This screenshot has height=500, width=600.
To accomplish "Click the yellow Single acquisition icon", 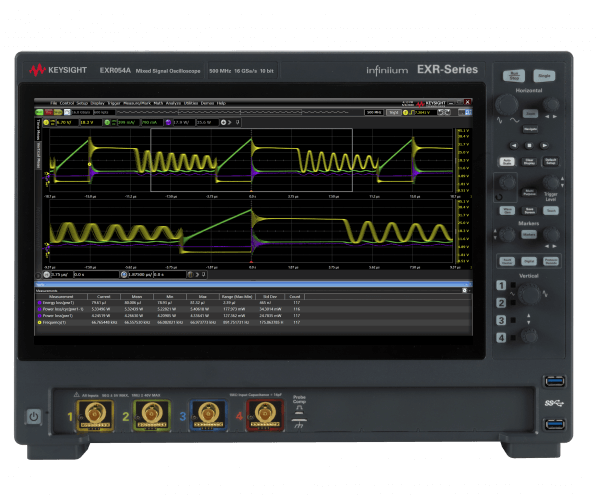I will click(58, 112).
